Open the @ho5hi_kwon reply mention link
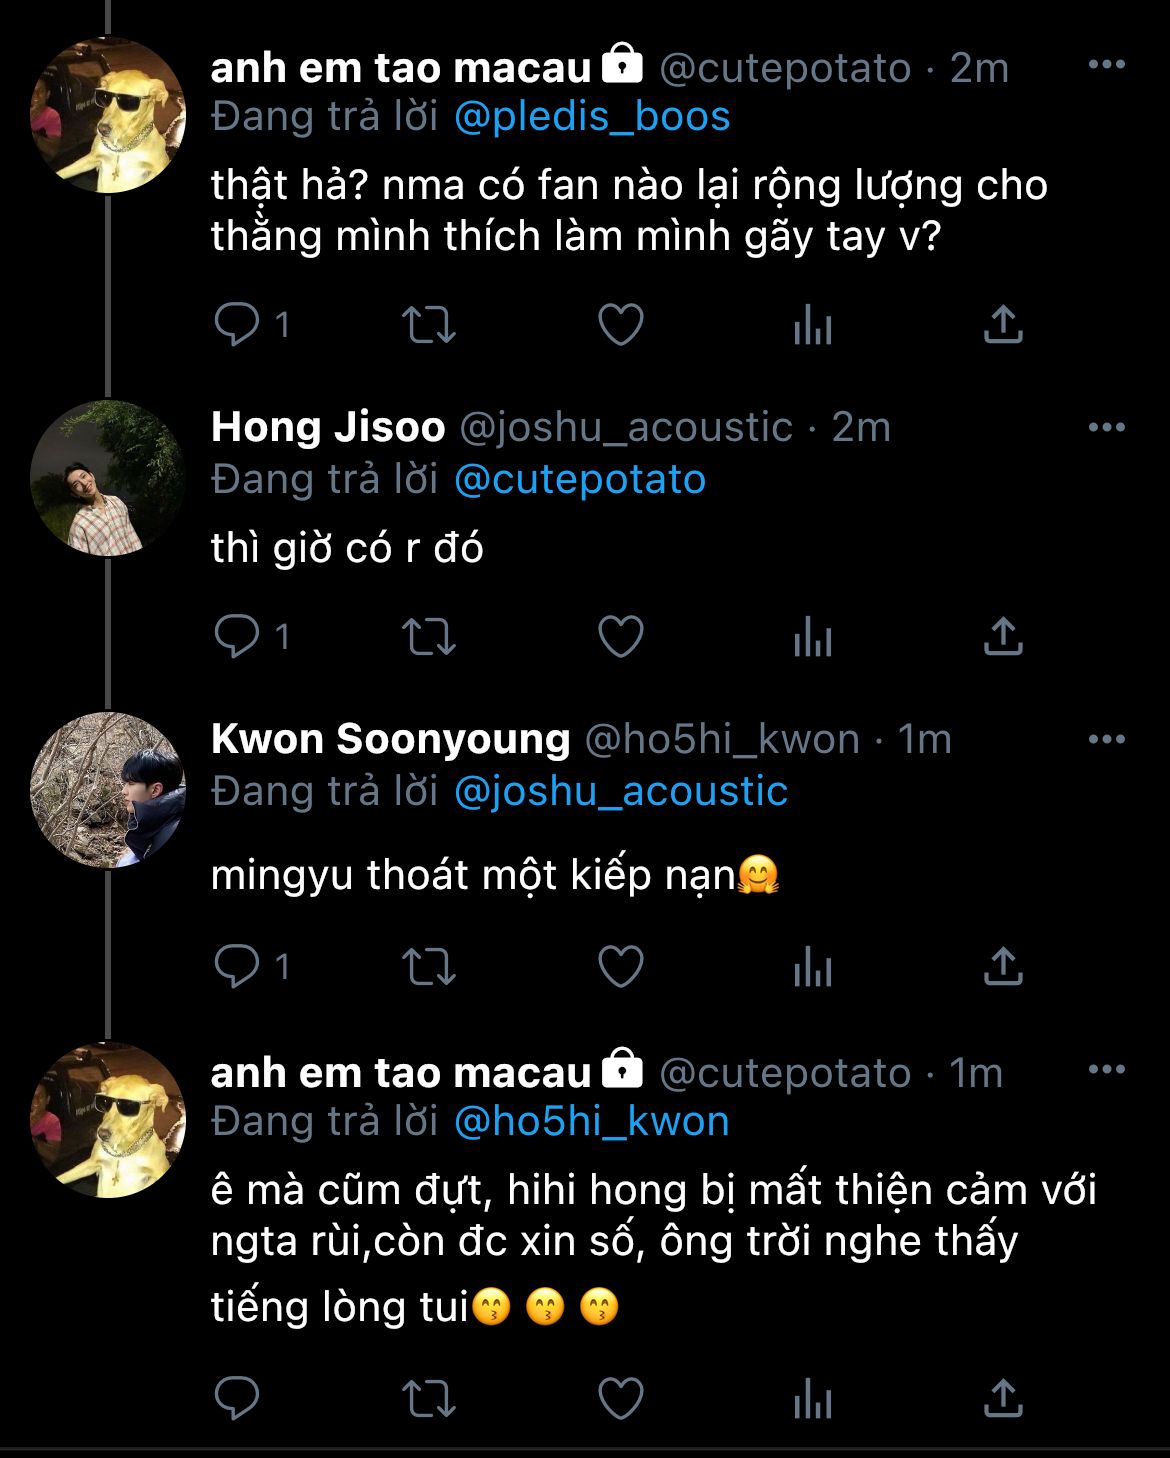This screenshot has width=1170, height=1458. (591, 1121)
